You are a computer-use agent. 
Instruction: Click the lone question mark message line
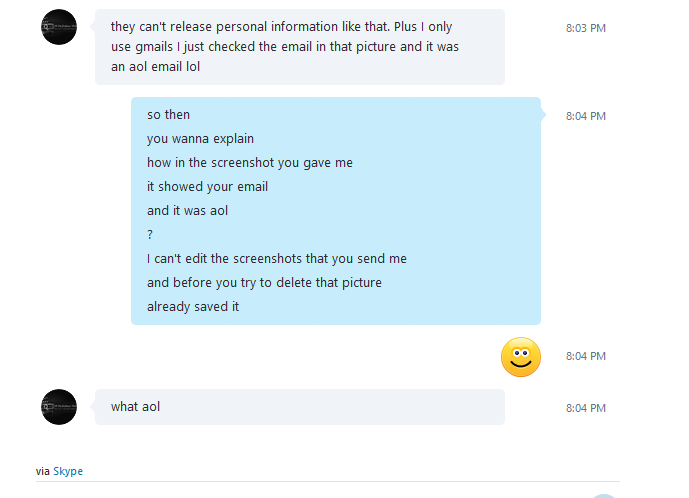coord(150,235)
